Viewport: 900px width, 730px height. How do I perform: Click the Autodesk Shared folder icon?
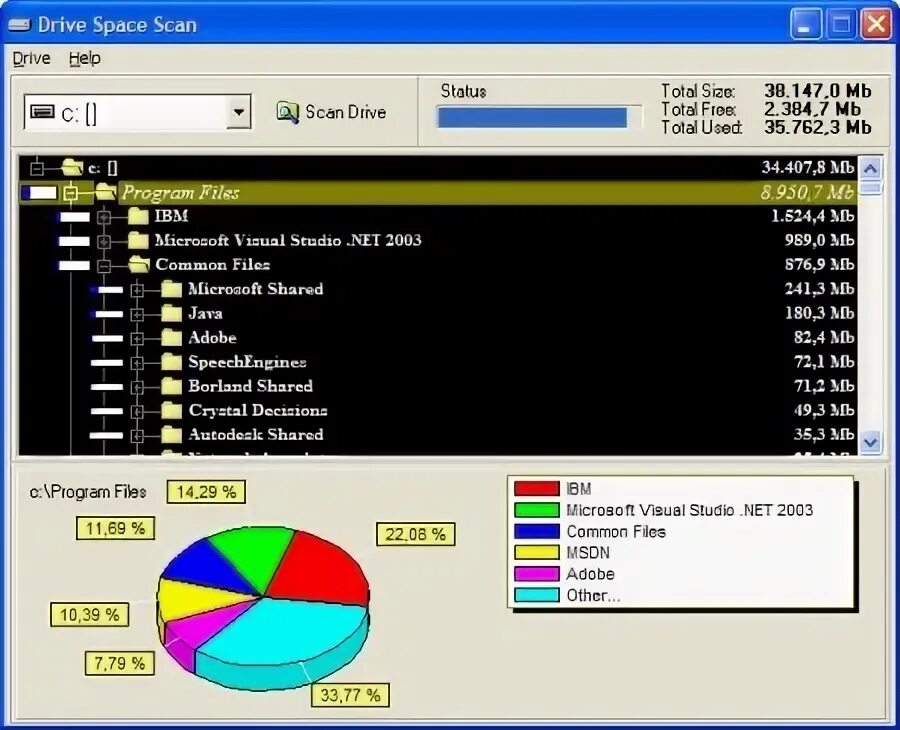click(171, 435)
